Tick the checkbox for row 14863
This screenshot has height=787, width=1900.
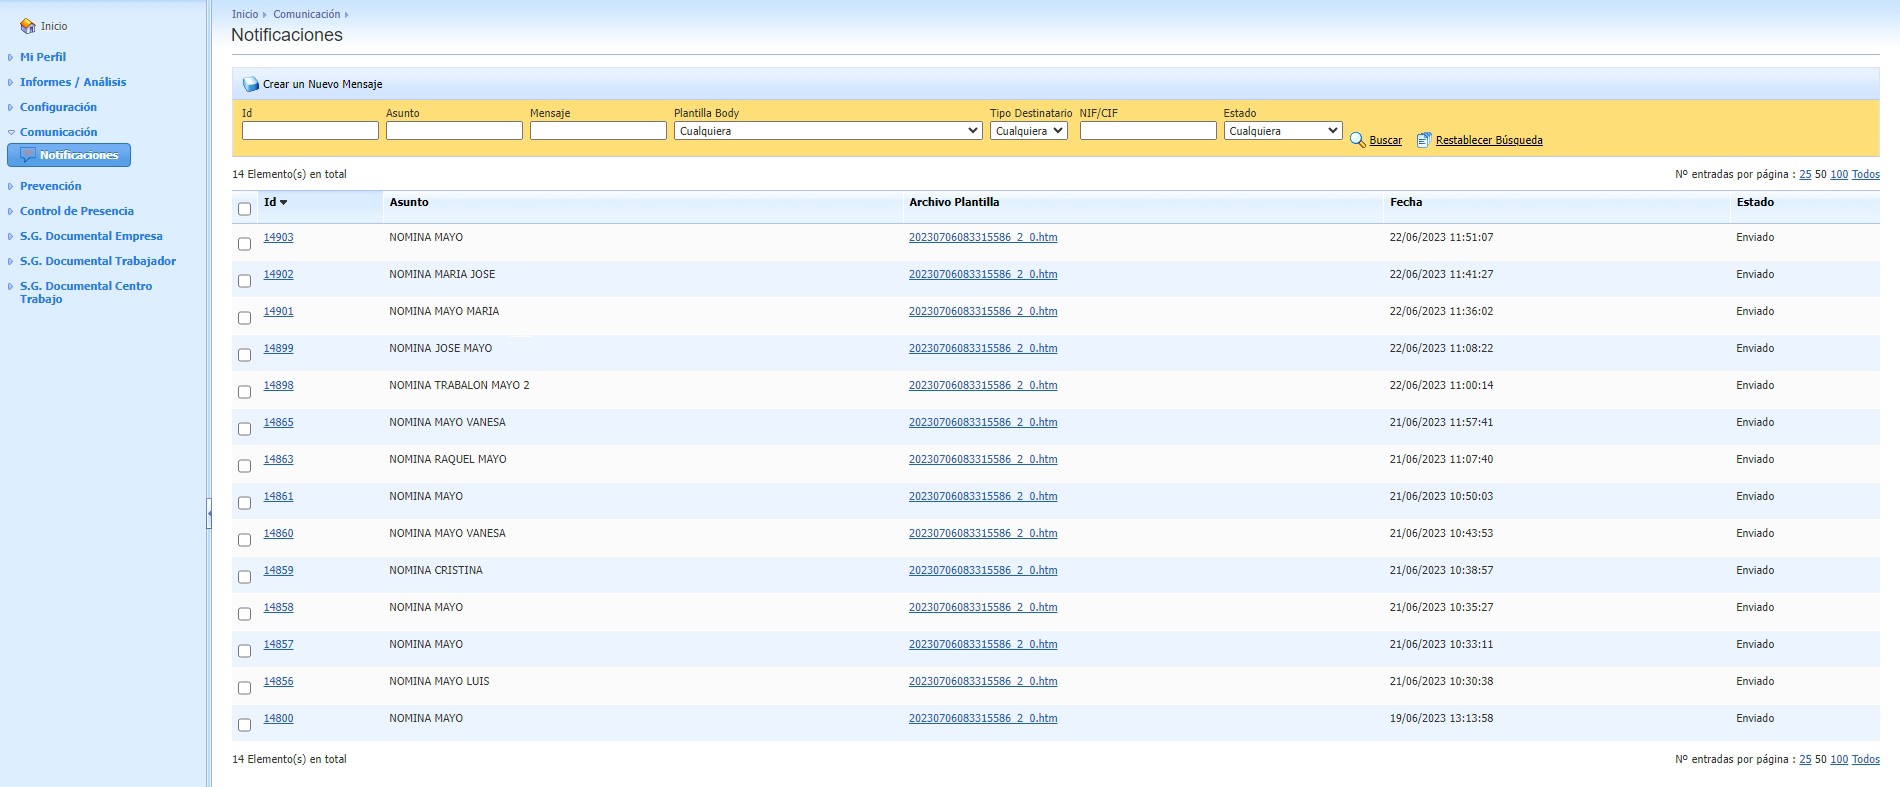[244, 466]
